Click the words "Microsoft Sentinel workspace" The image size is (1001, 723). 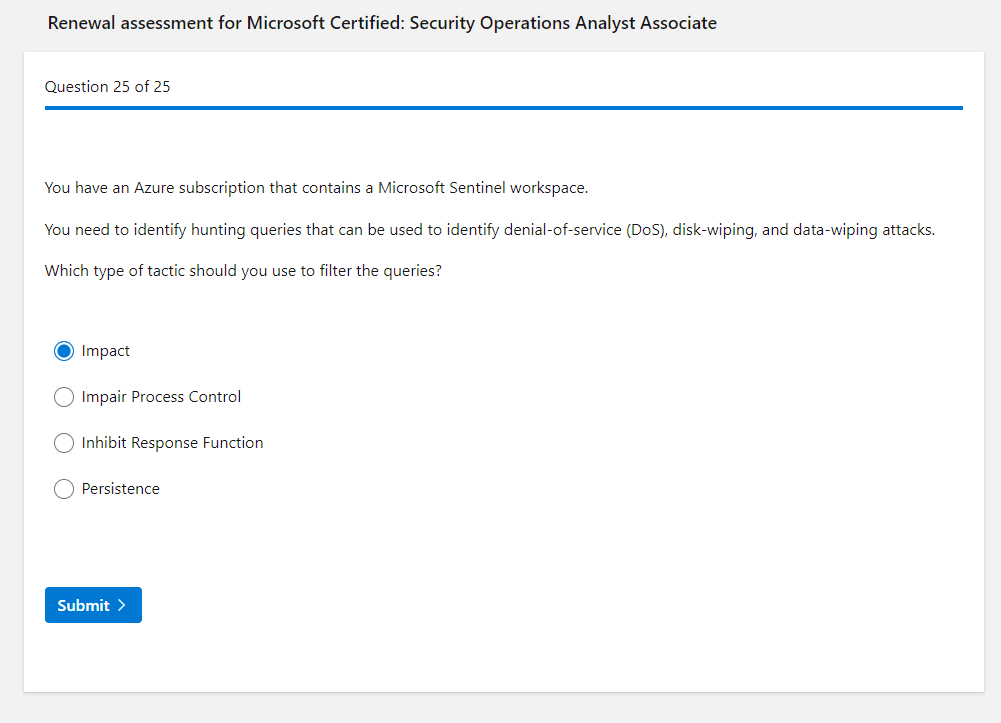click(482, 188)
